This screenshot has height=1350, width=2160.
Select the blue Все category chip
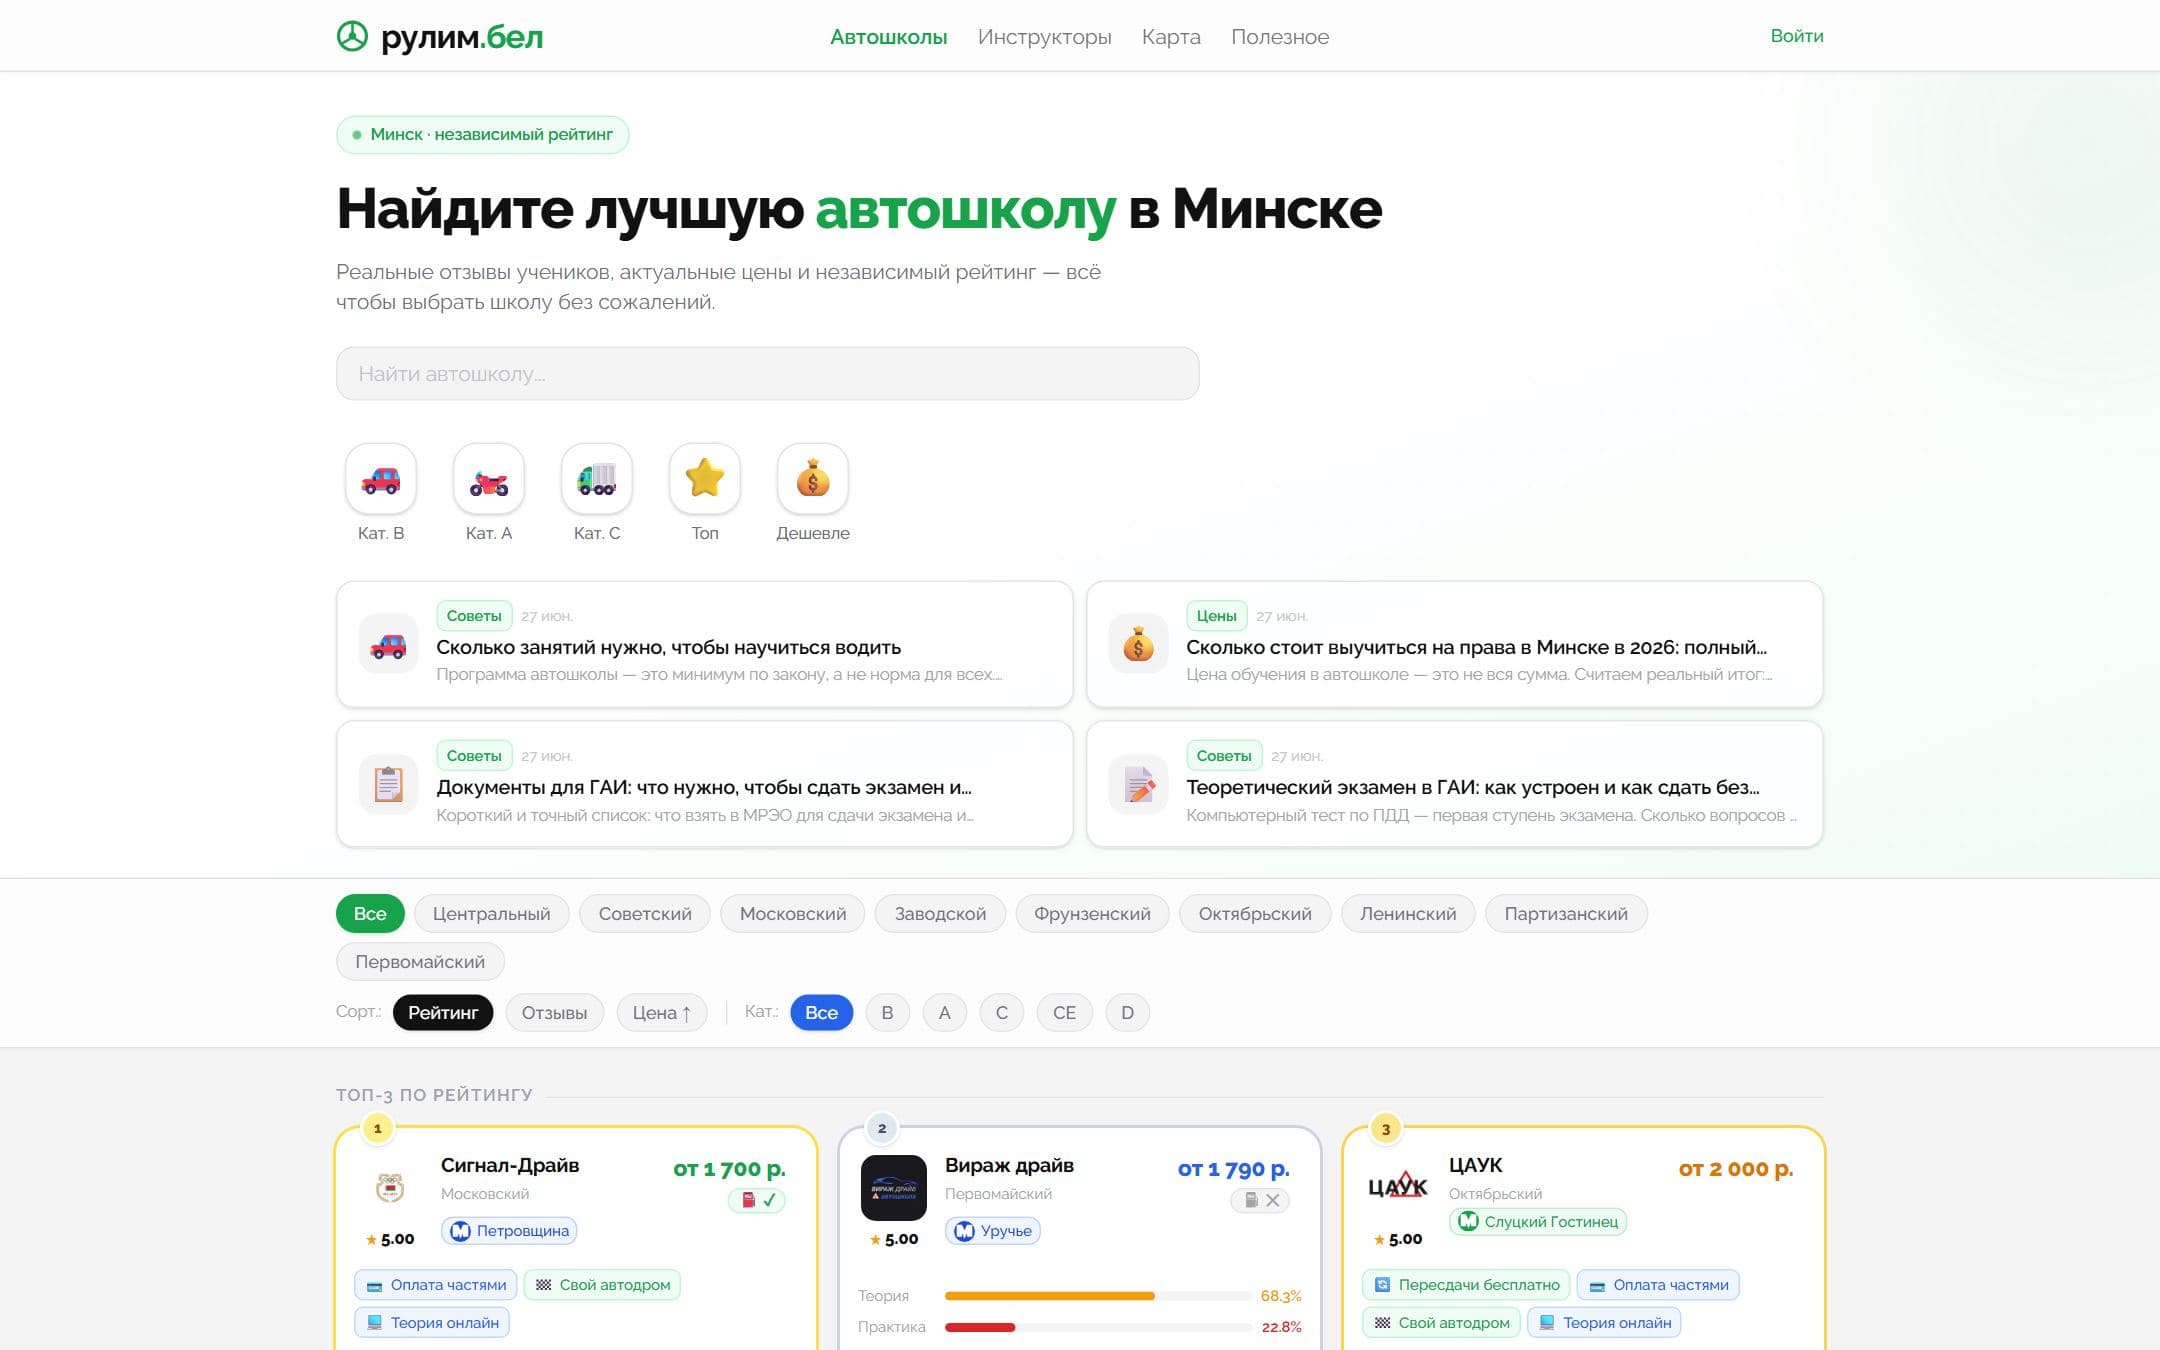[821, 1013]
